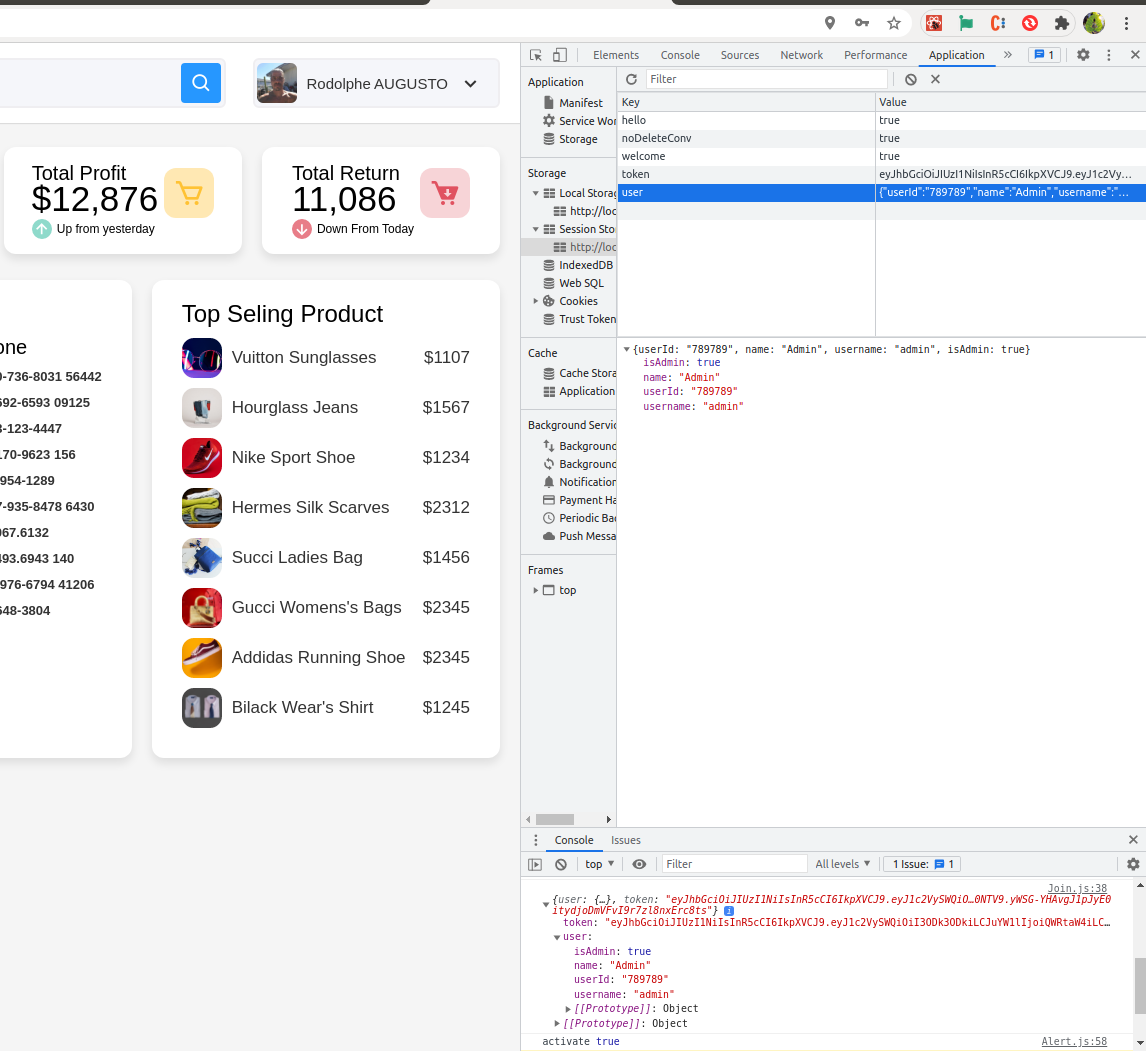The width and height of the screenshot is (1146, 1051).
Task: Click the storage Filter input field
Action: point(766,79)
